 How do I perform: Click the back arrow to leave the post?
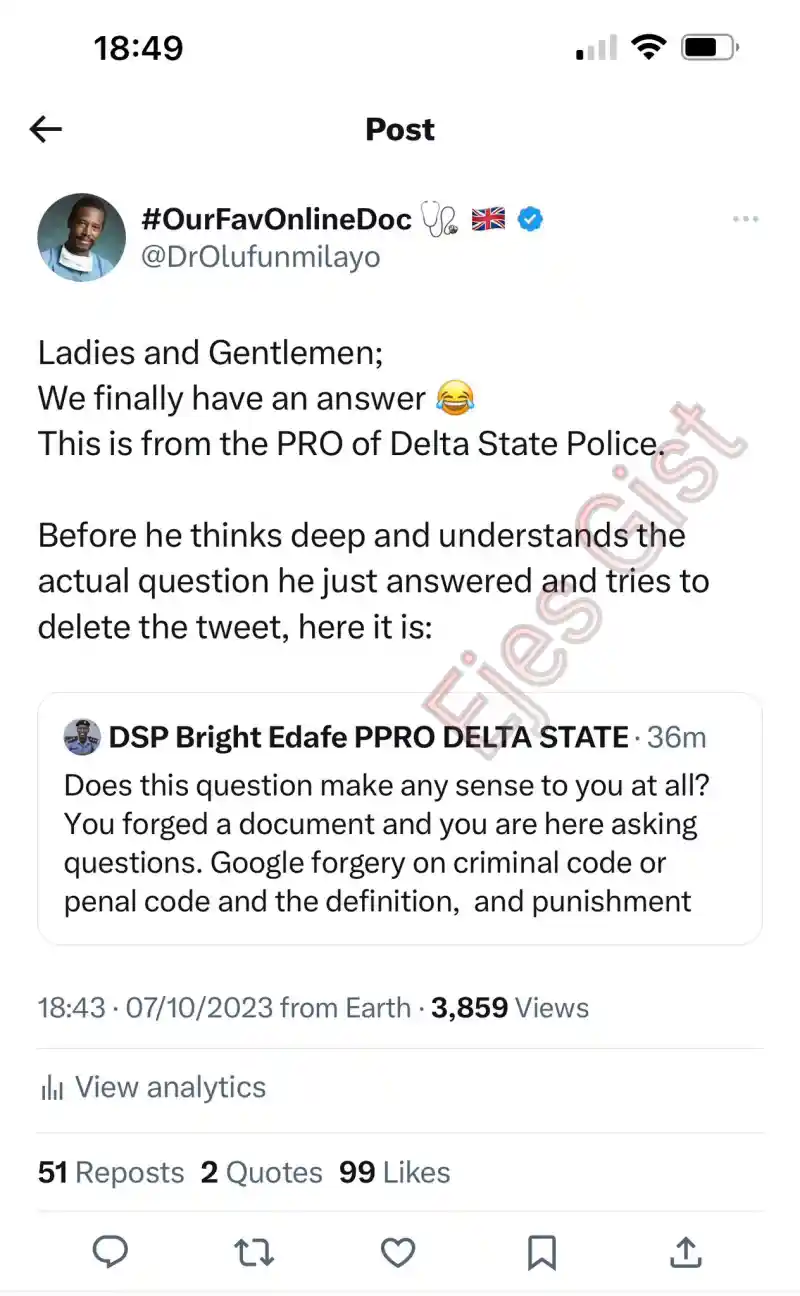[x=44, y=129]
